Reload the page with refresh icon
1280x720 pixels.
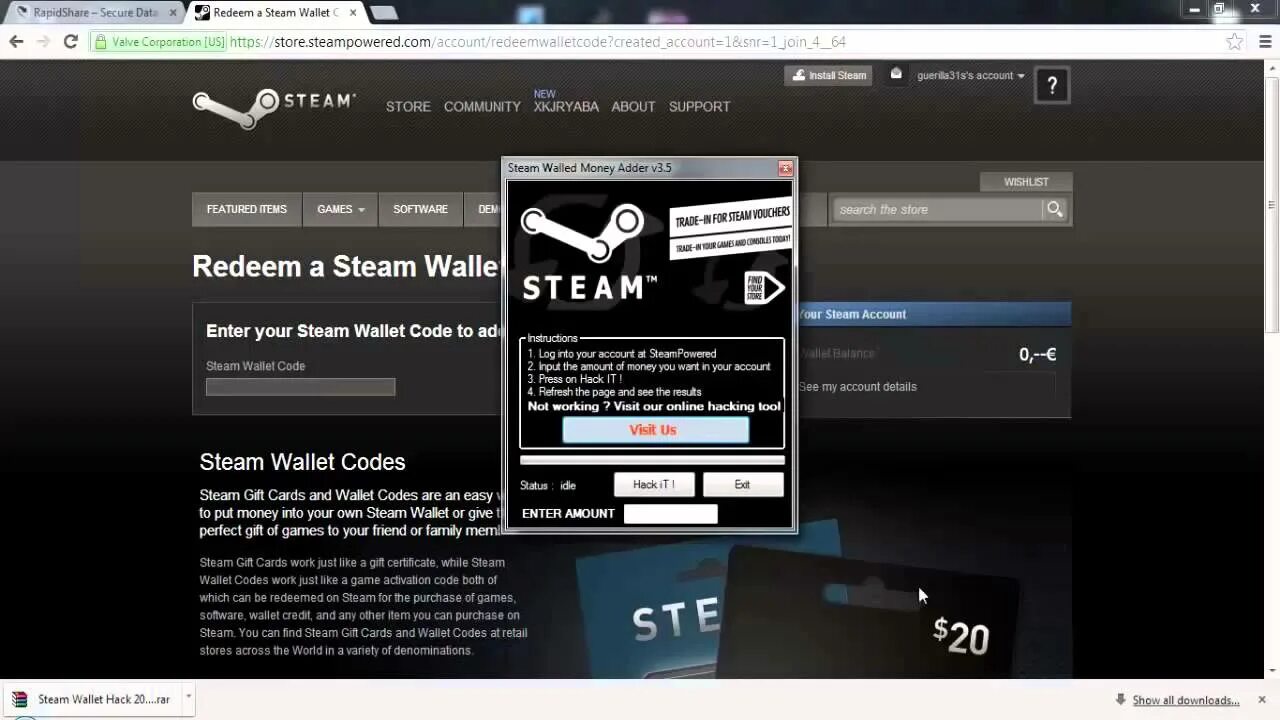[x=70, y=42]
